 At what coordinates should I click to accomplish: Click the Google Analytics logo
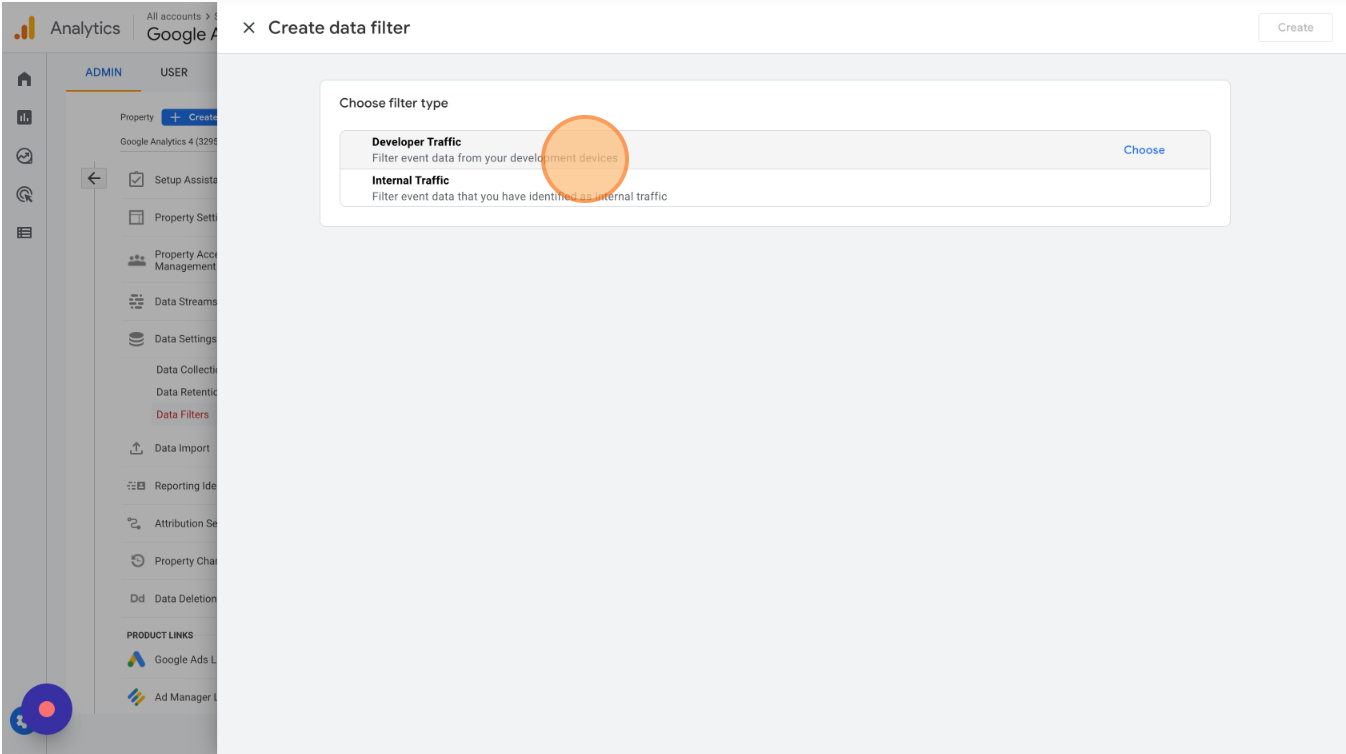click(25, 28)
